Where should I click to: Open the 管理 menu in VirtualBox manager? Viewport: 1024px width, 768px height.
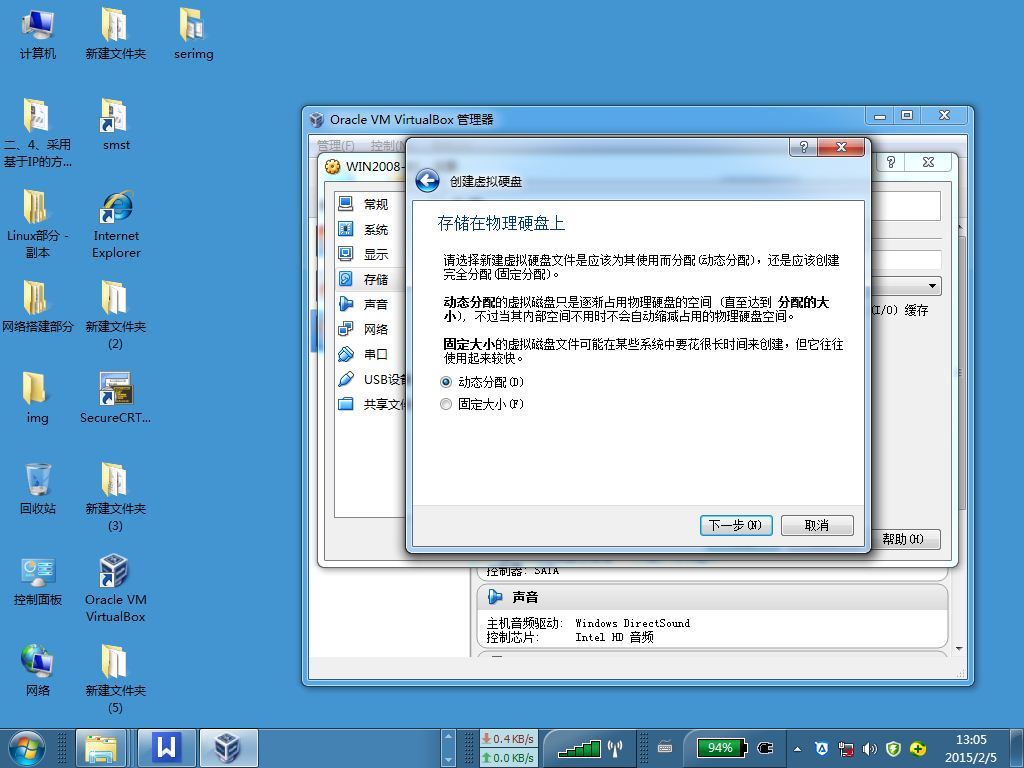pos(336,145)
